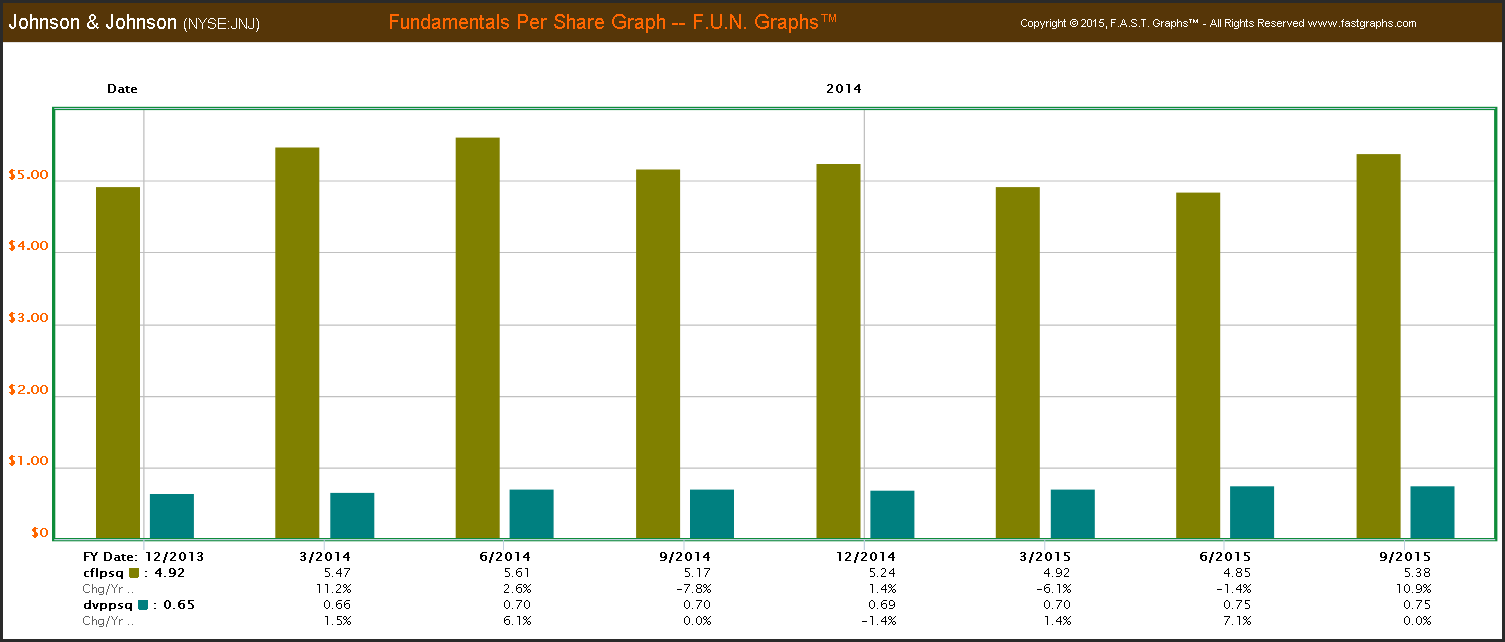The width and height of the screenshot is (1505, 642).
Task: Click the teal dvppsq legend swatch
Action: (x=143, y=605)
